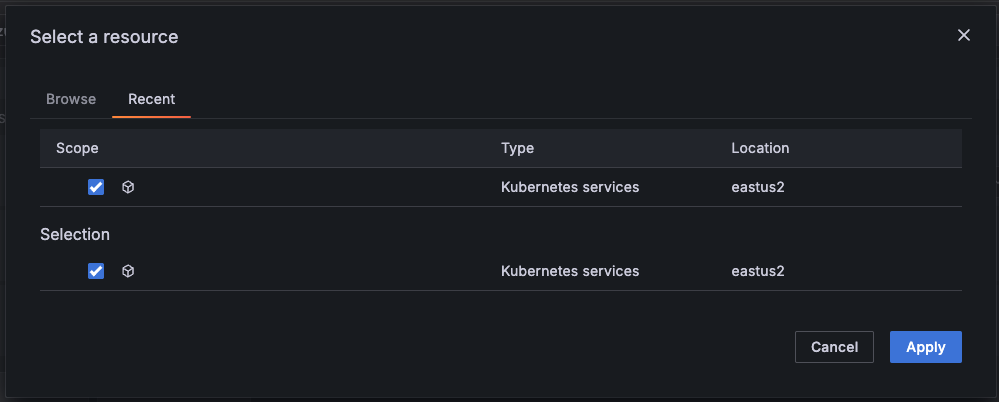Click the cube icon in the Selection row
This screenshot has height=402, width=999.
pos(128,271)
